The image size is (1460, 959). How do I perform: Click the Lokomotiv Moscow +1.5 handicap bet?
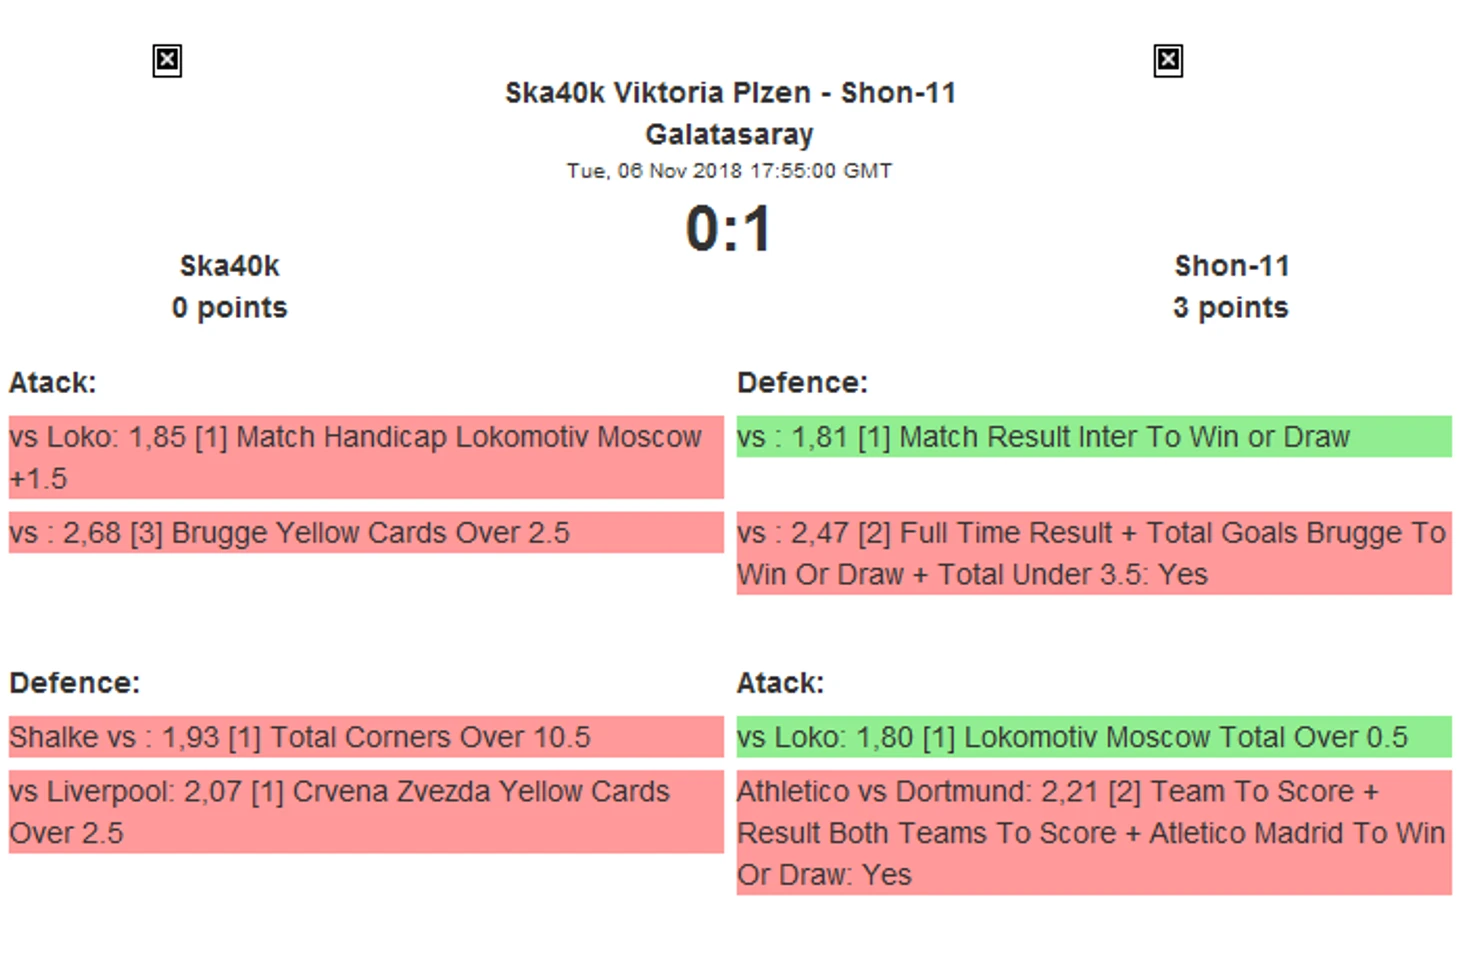365,457
